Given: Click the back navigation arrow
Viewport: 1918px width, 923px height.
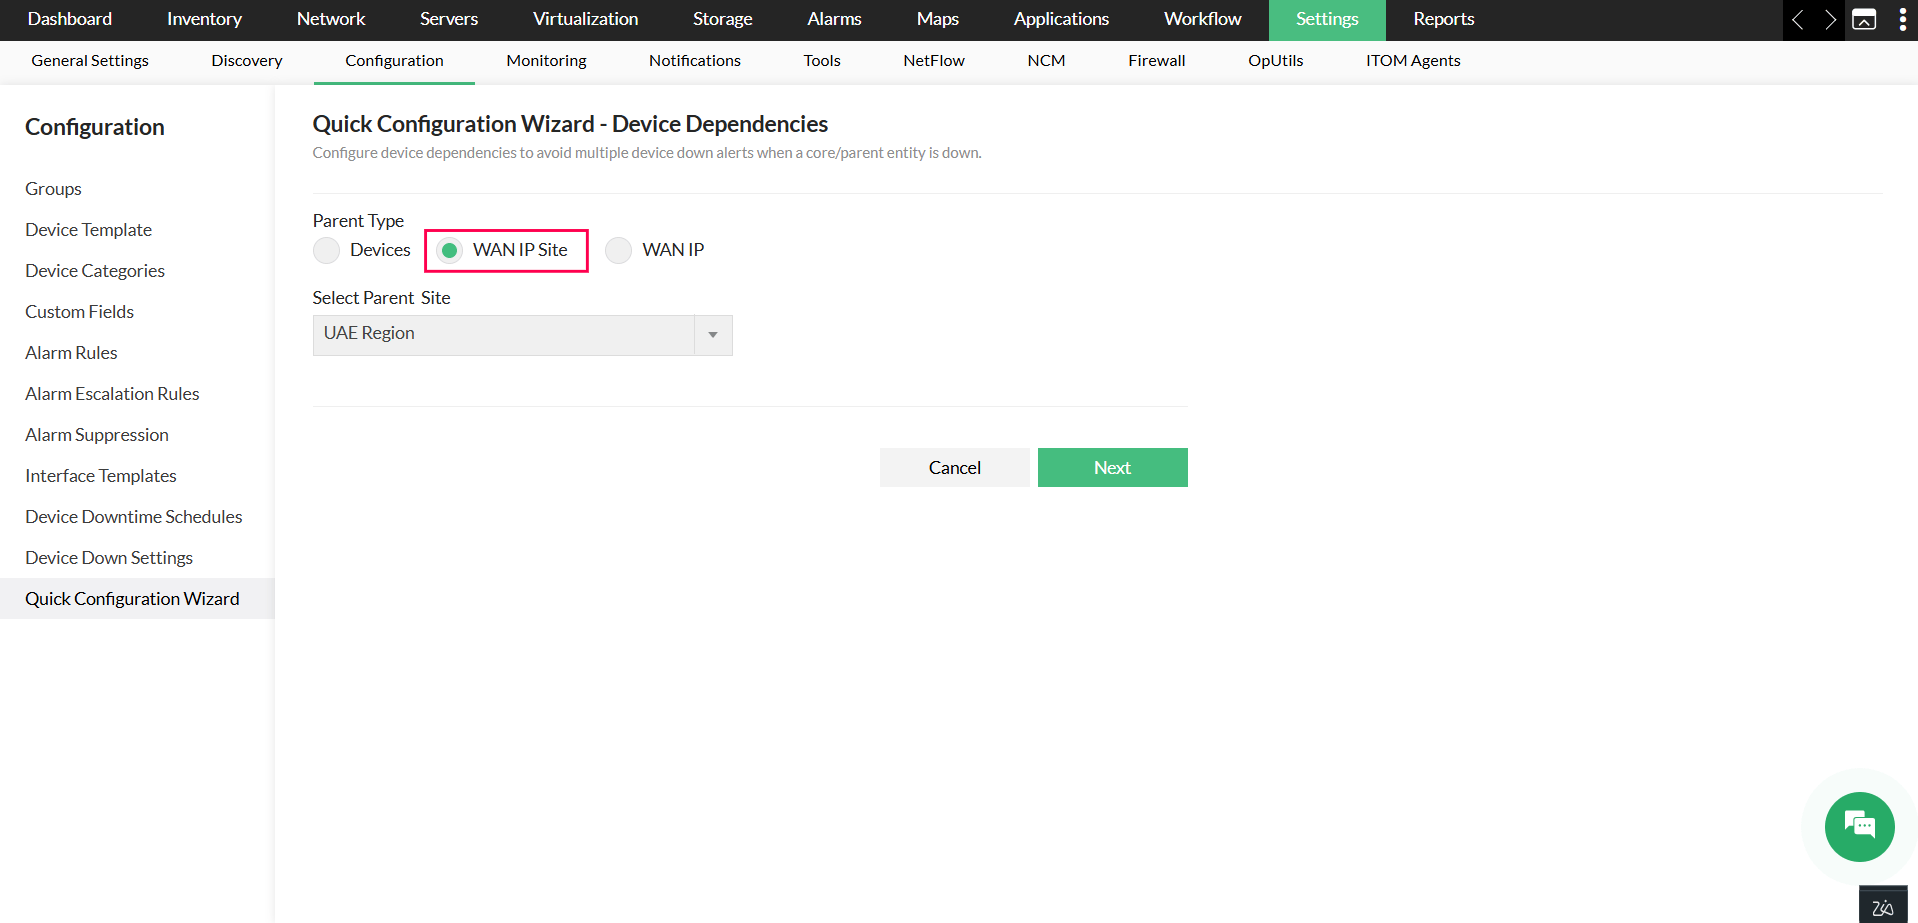Looking at the screenshot, I should 1798,20.
